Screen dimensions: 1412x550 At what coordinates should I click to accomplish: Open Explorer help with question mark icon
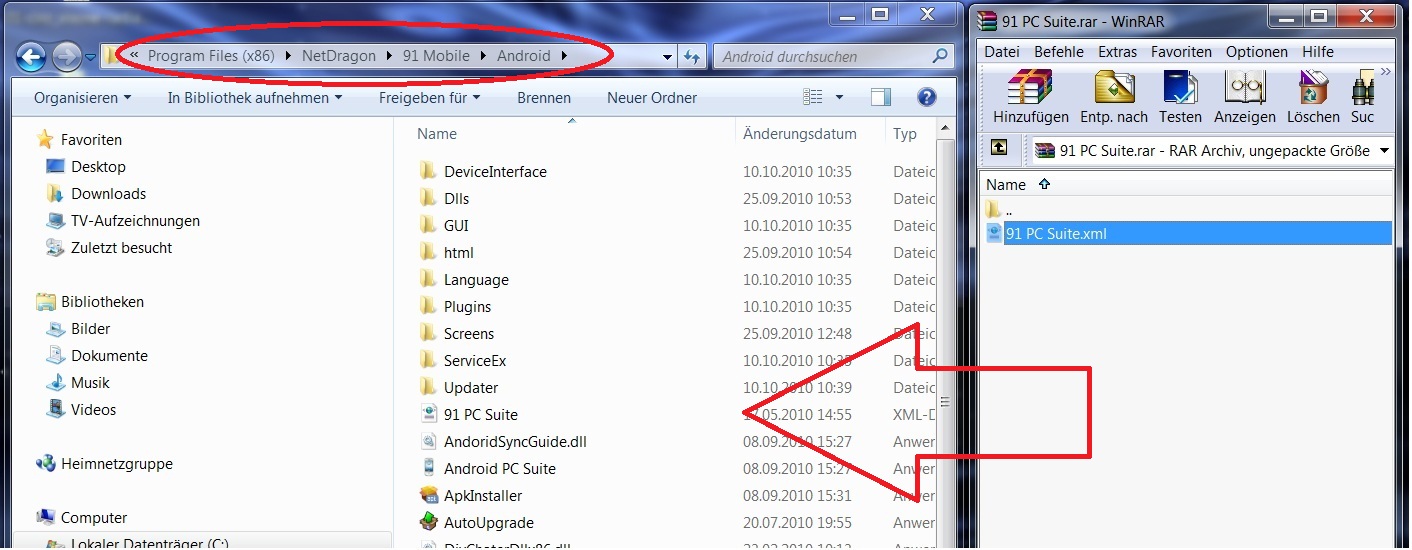point(926,97)
